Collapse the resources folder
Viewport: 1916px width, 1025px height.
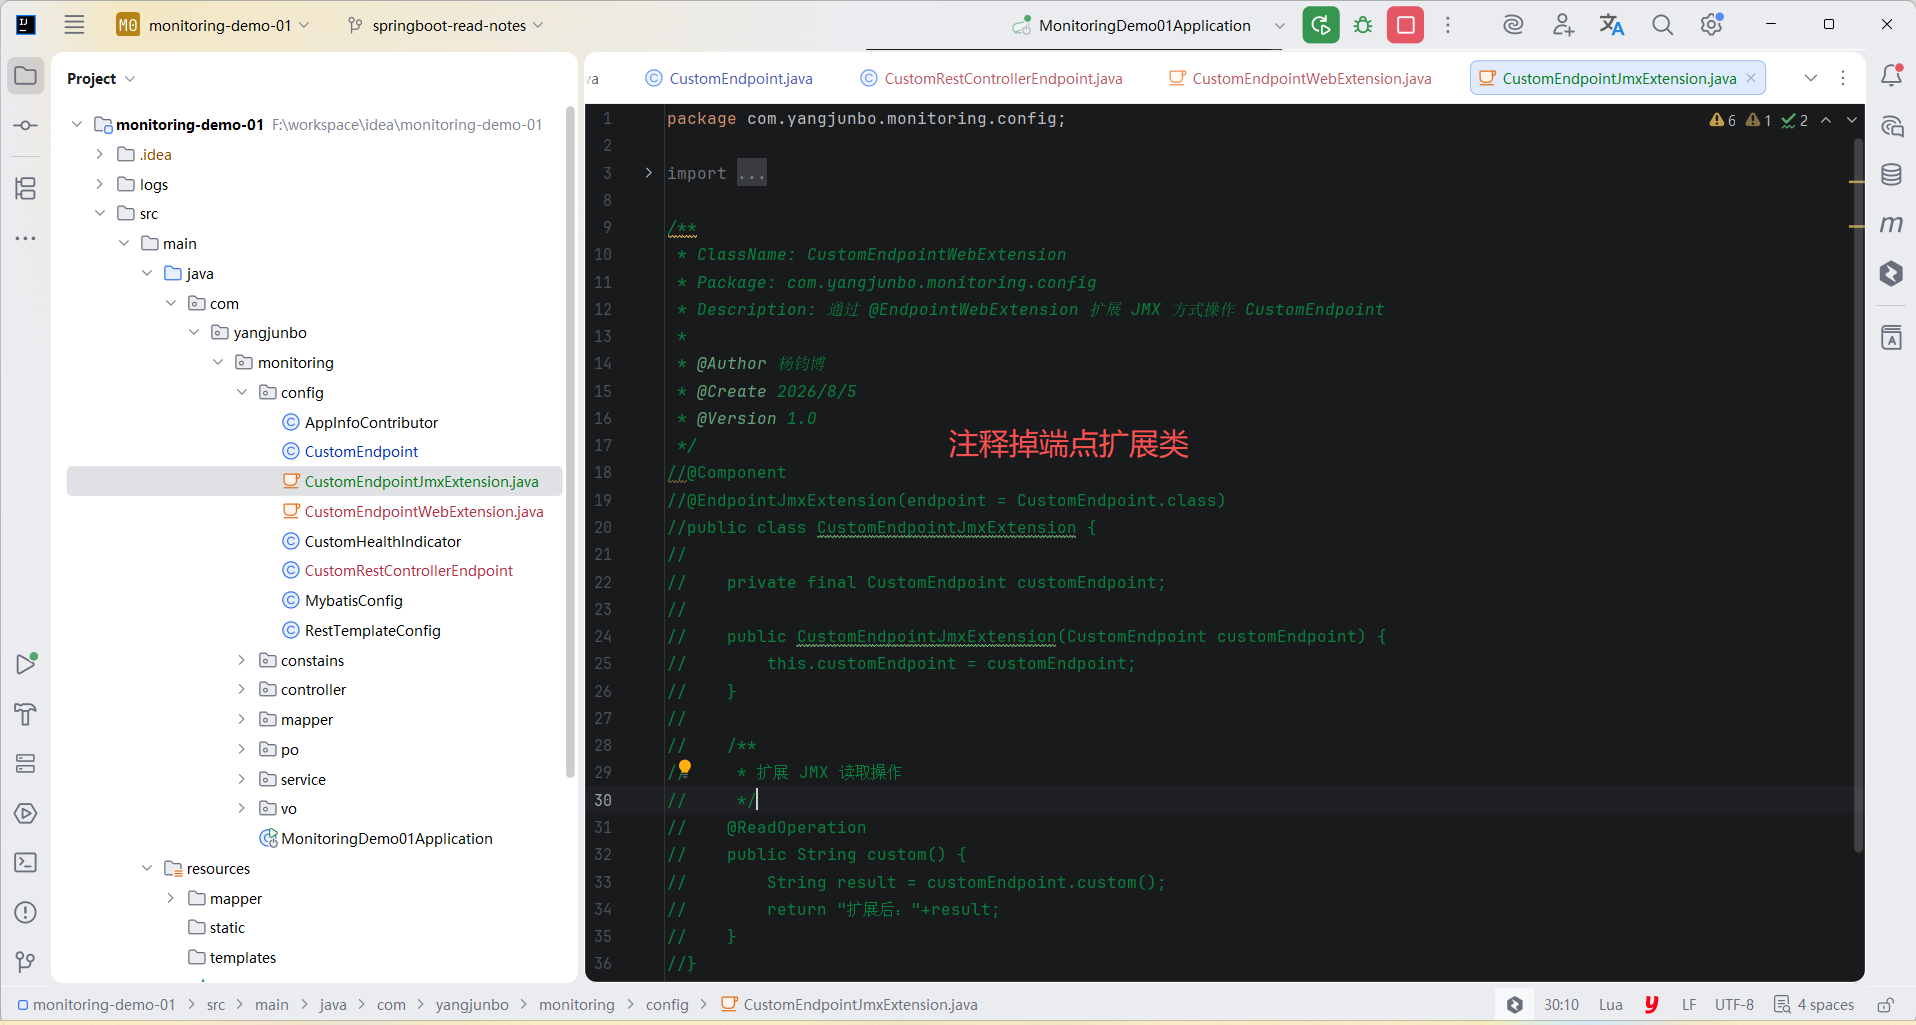(x=147, y=868)
